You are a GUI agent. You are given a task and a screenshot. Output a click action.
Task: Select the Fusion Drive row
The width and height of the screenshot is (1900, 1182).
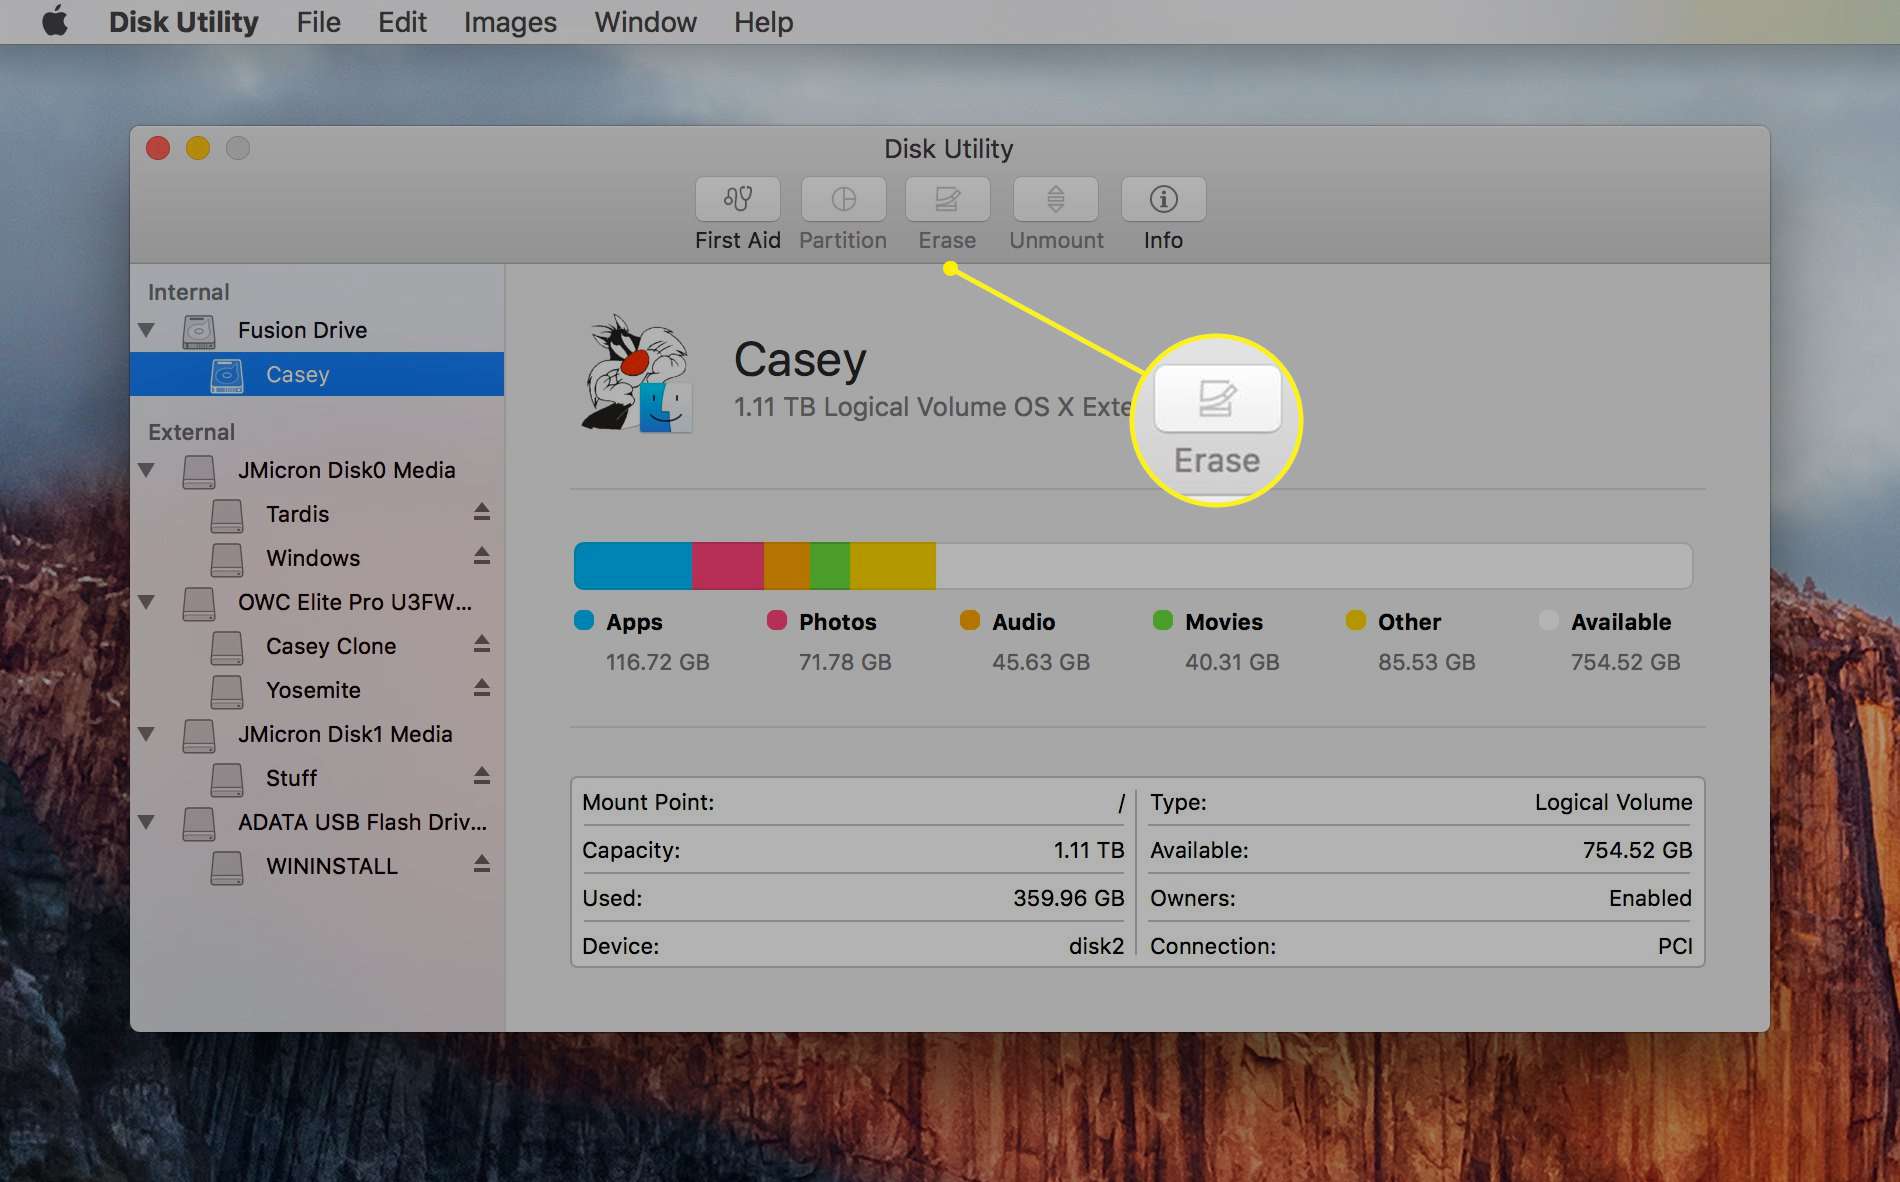[317, 330]
